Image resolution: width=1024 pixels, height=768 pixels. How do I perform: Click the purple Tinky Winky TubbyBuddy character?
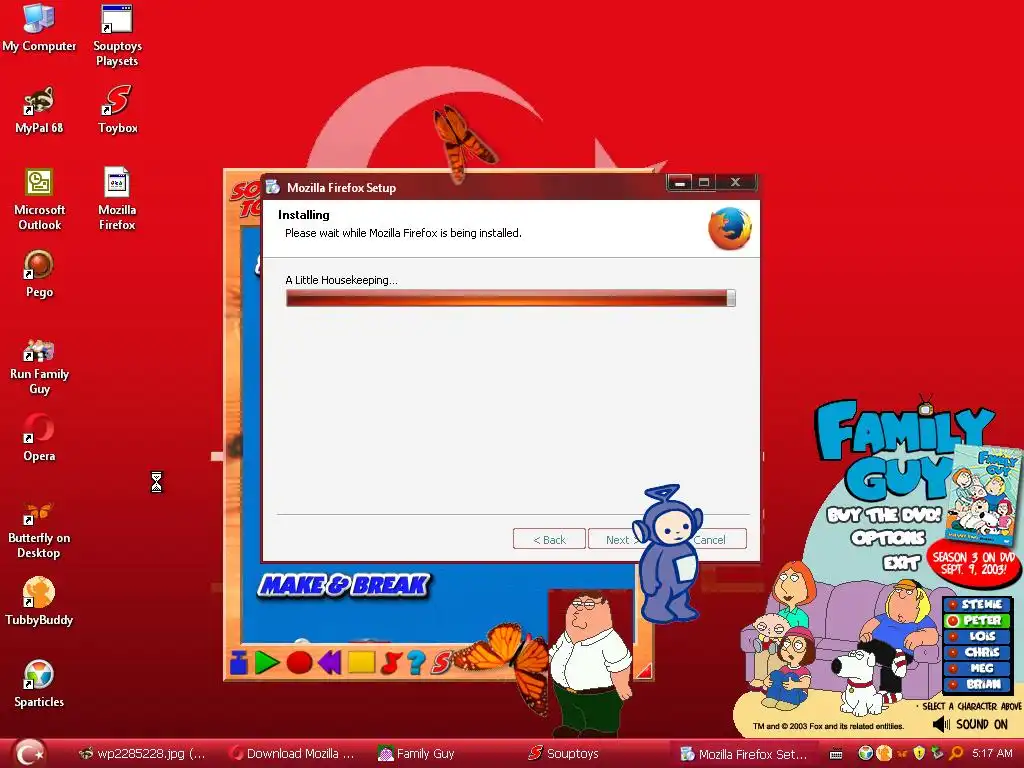pos(667,553)
